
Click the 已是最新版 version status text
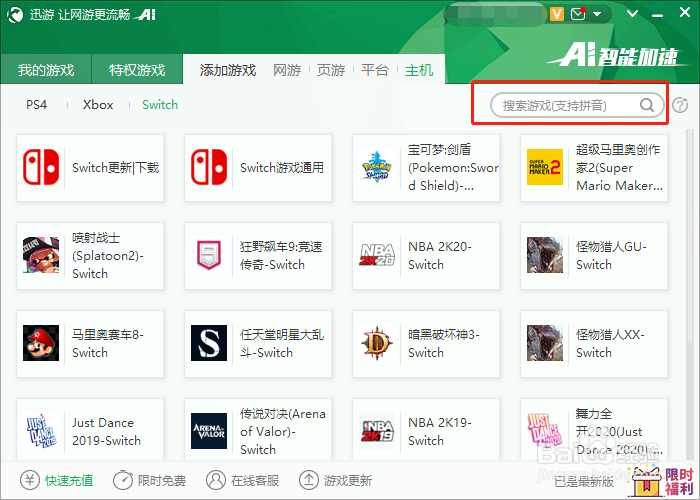(x=584, y=482)
